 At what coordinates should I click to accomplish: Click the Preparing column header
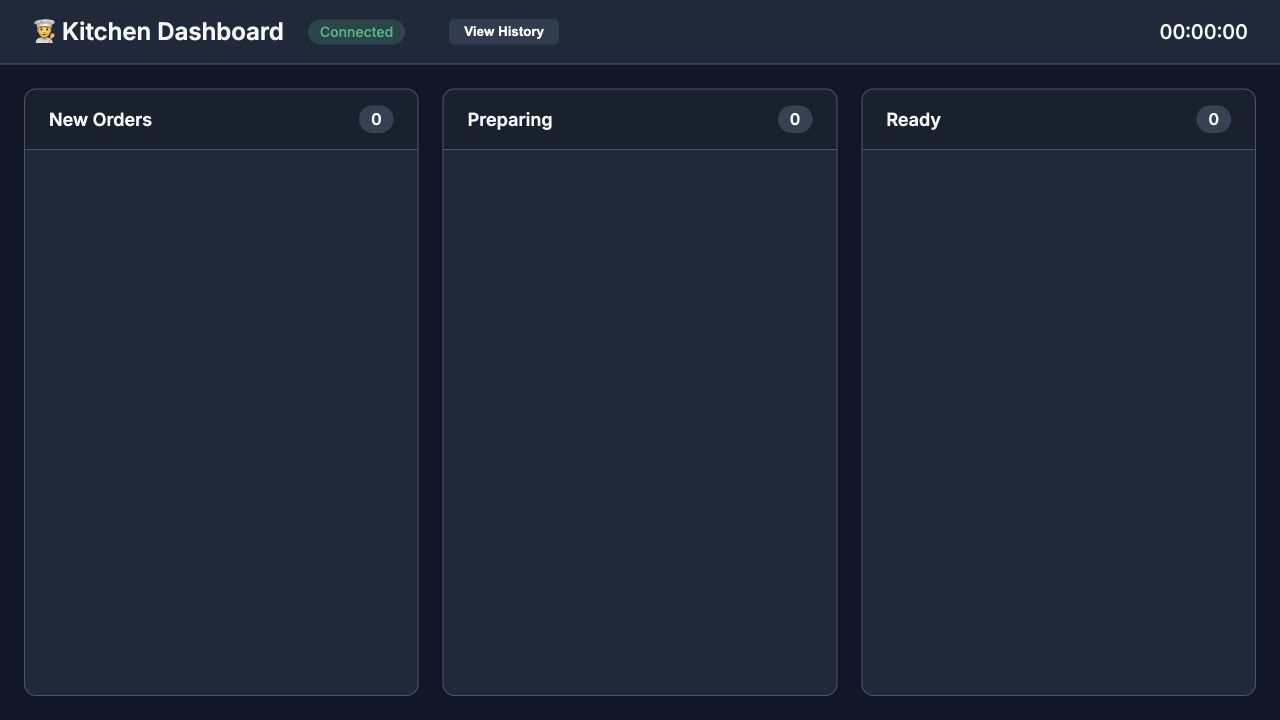pyautogui.click(x=640, y=120)
